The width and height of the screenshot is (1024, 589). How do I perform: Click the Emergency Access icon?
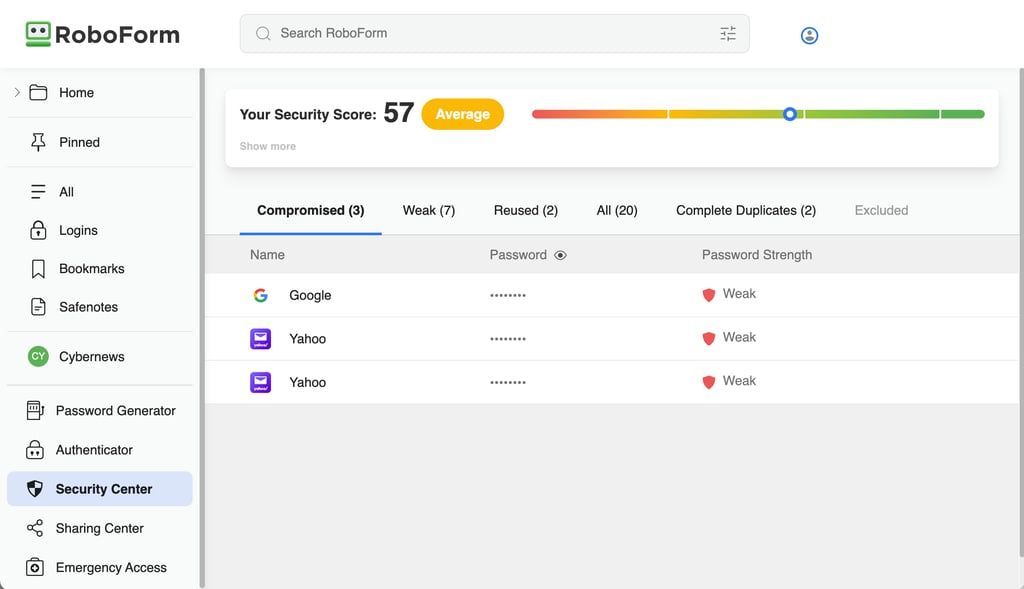35,567
